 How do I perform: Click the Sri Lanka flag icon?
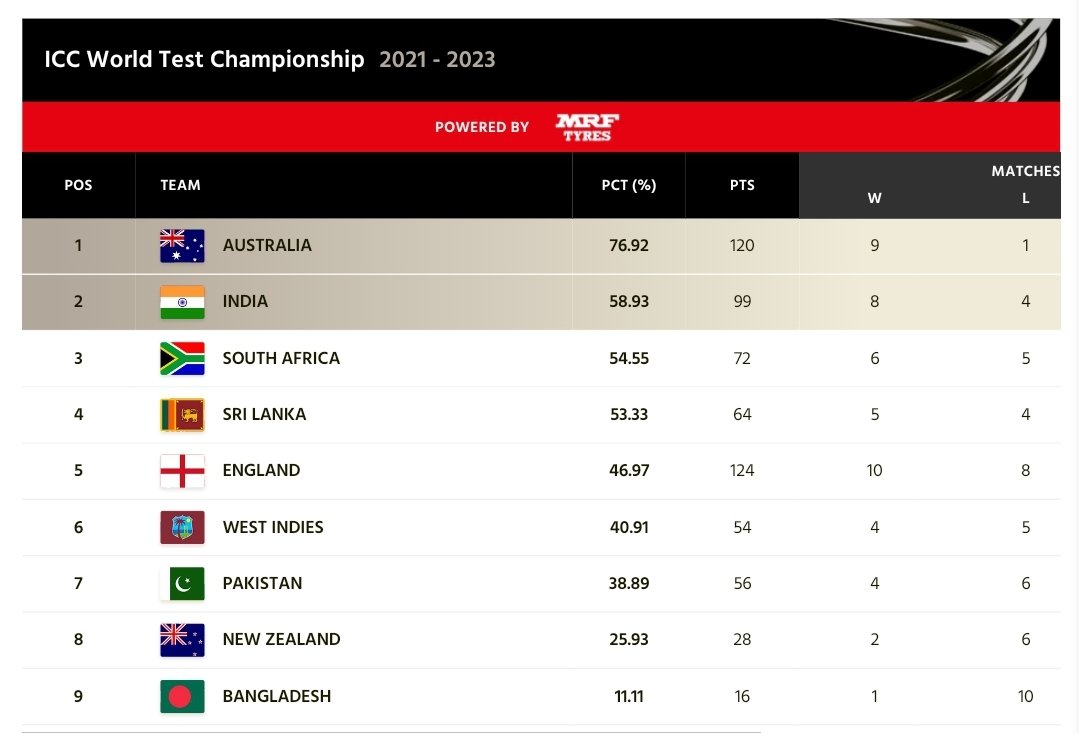pos(182,415)
